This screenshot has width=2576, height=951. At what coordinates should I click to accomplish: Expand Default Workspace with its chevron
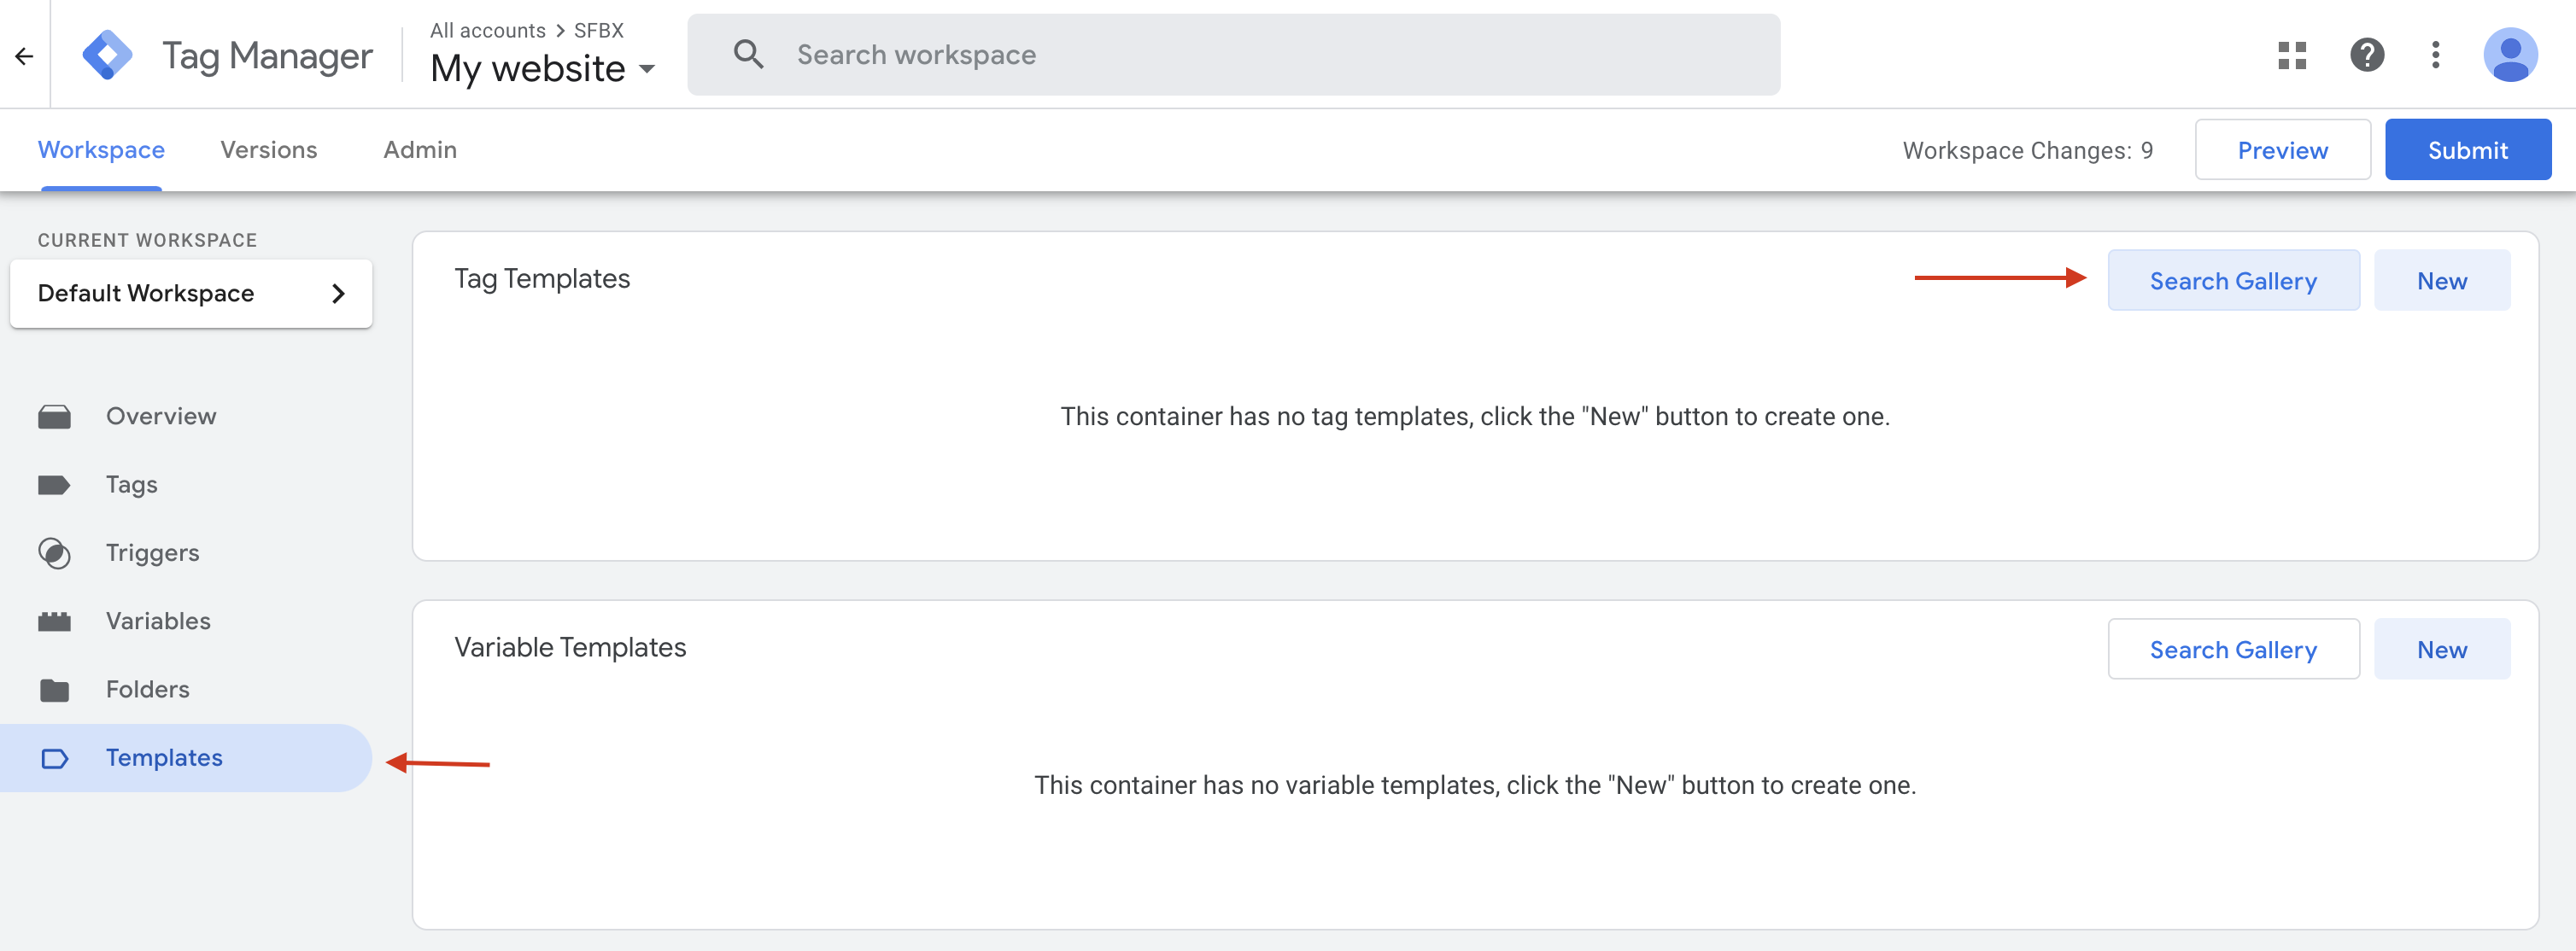coord(338,293)
